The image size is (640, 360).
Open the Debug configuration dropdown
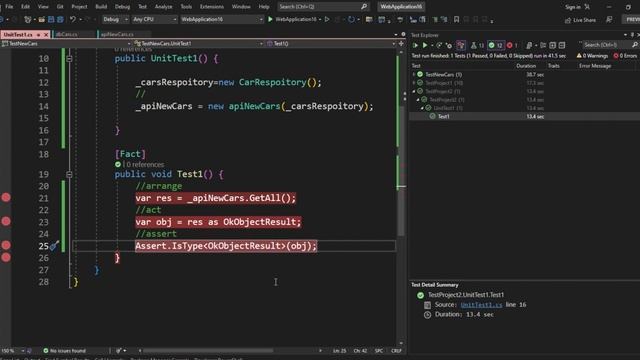[x=115, y=19]
